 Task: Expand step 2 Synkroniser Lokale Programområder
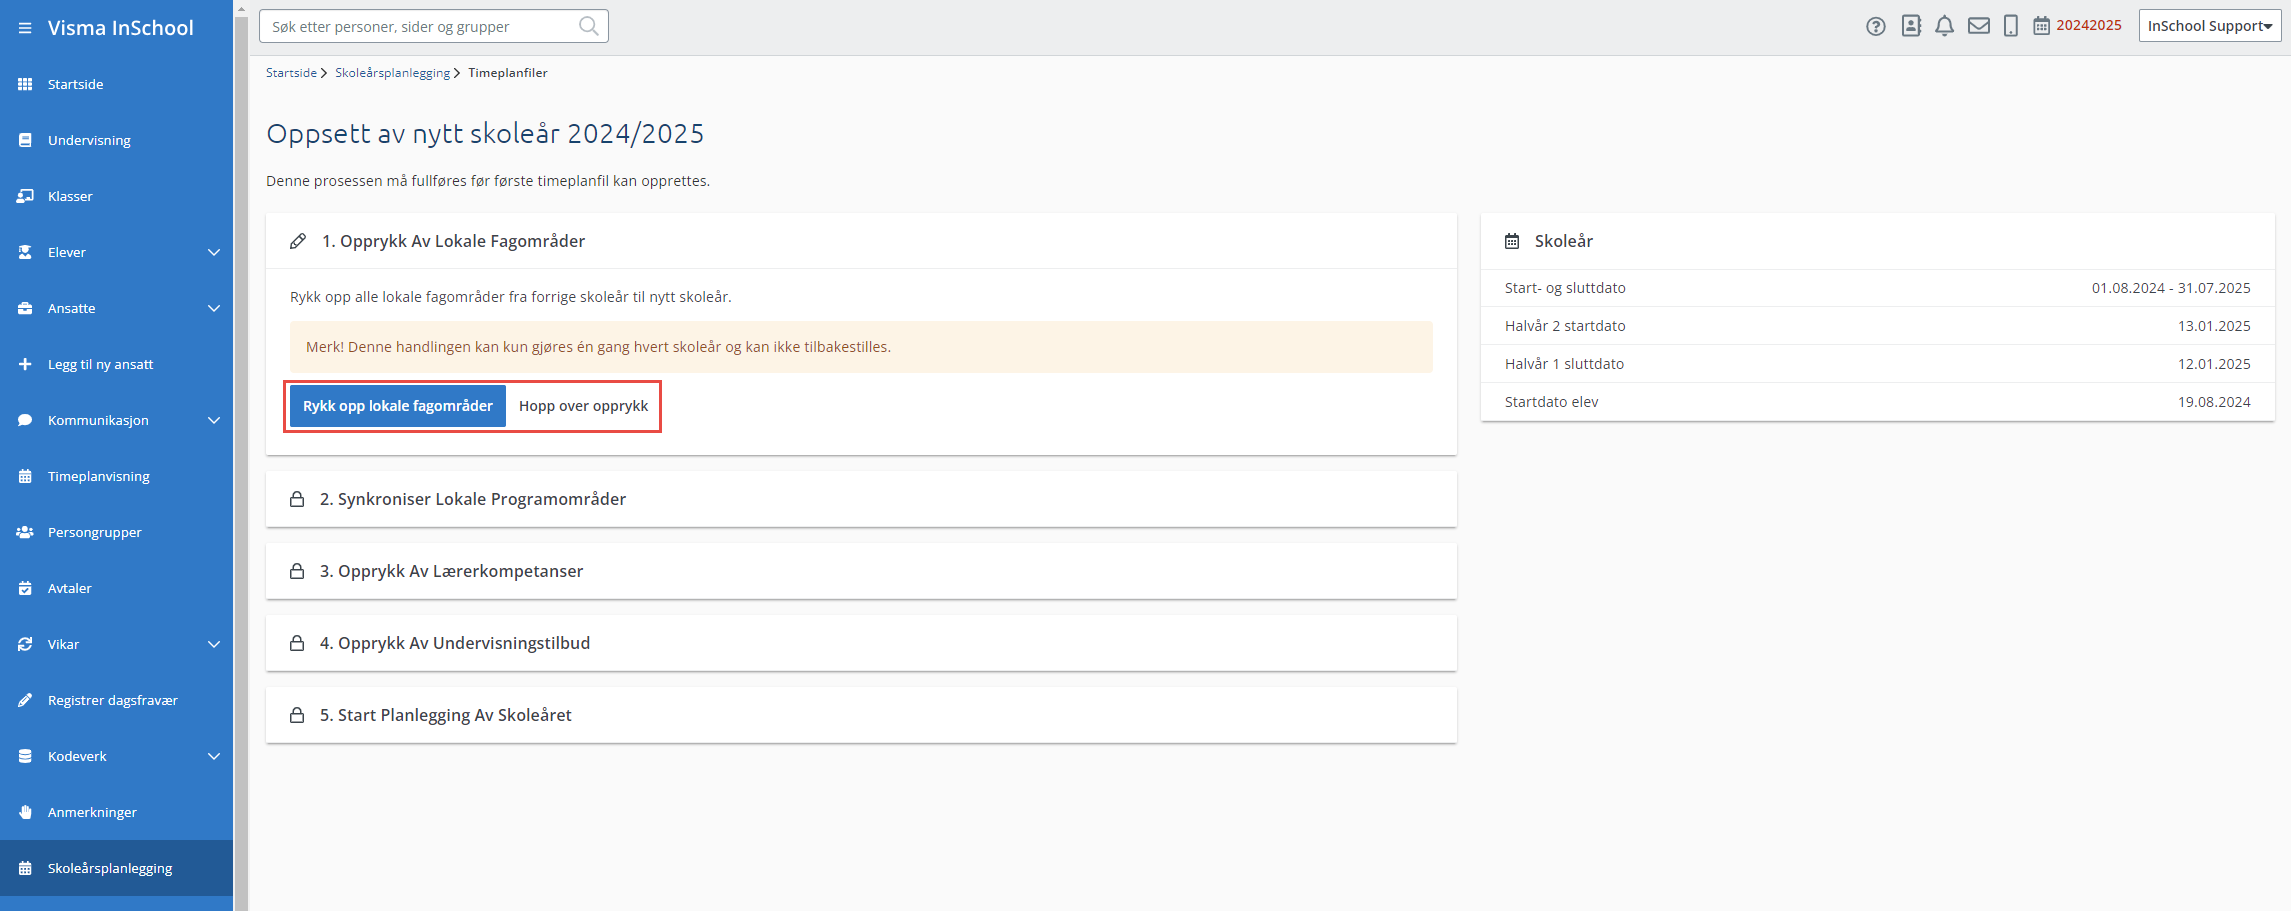point(861,499)
